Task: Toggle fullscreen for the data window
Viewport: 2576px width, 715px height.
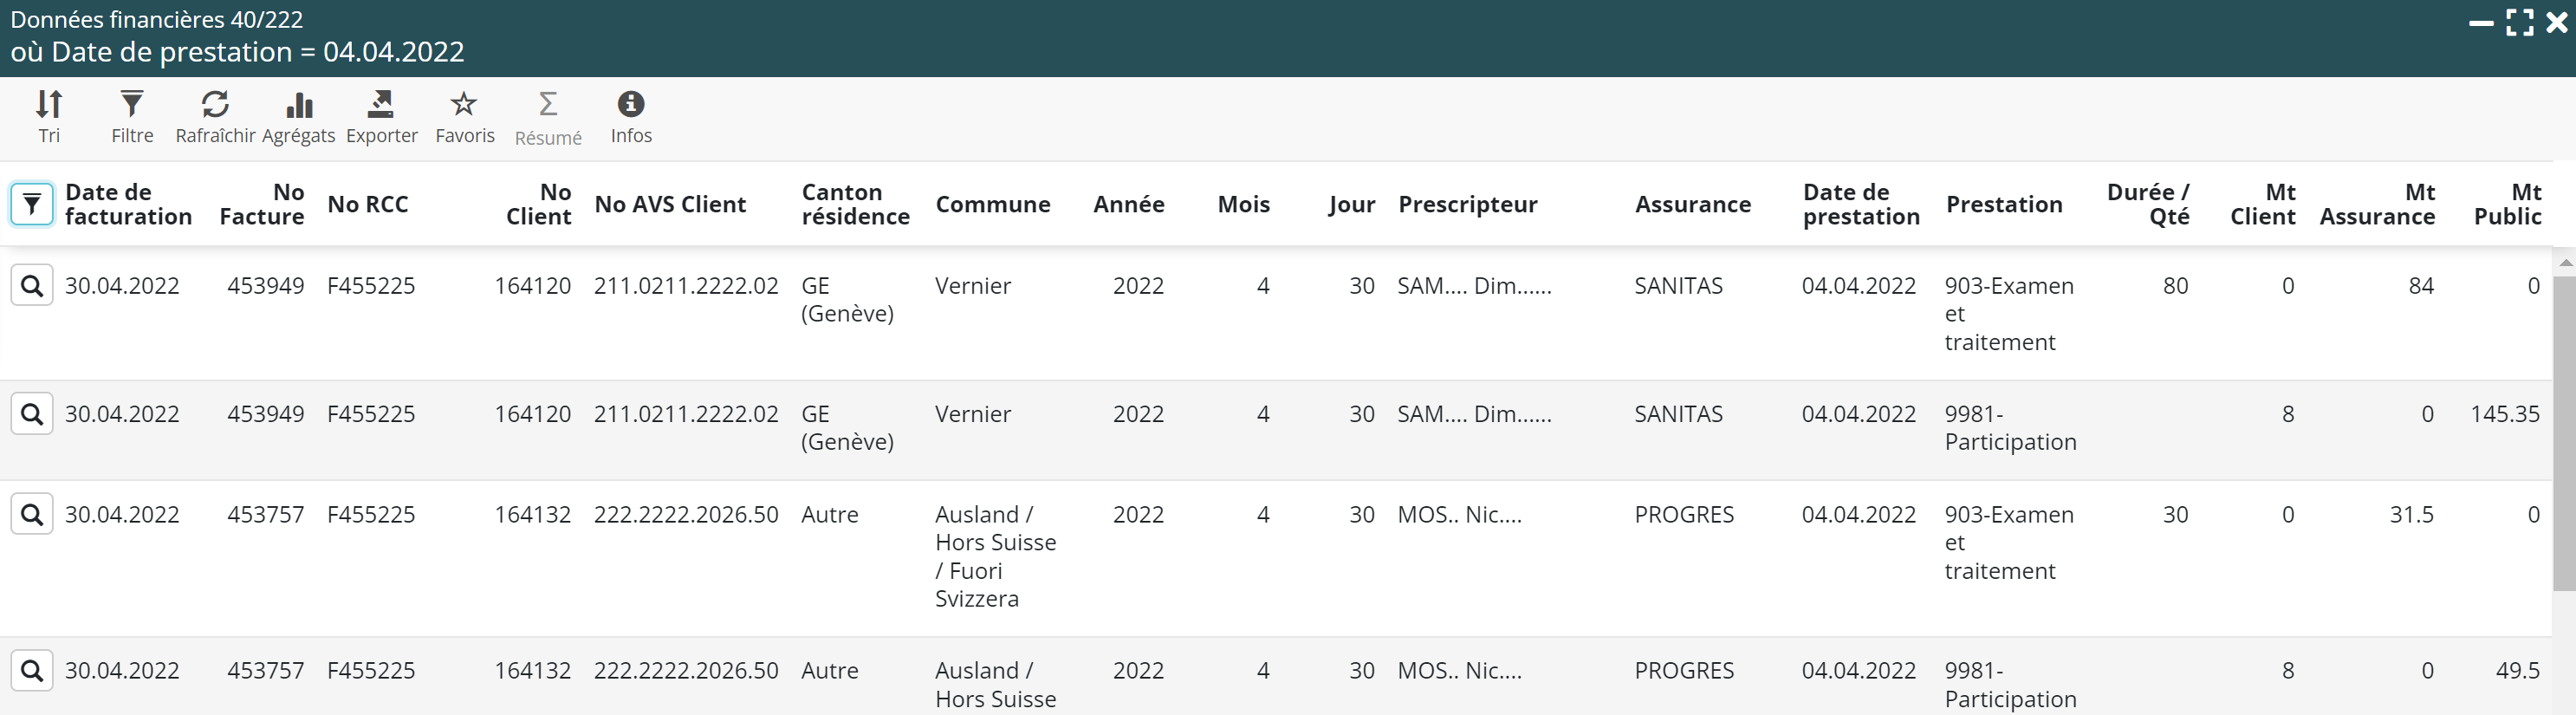Action: click(x=2520, y=22)
